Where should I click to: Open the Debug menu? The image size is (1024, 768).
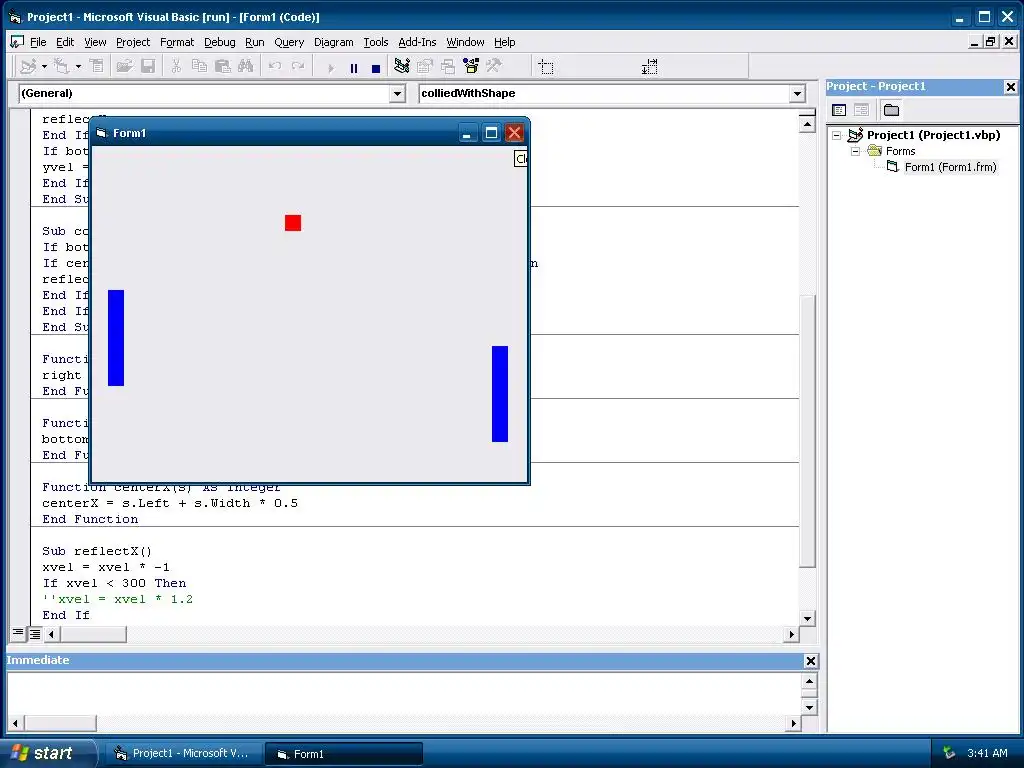pos(219,42)
